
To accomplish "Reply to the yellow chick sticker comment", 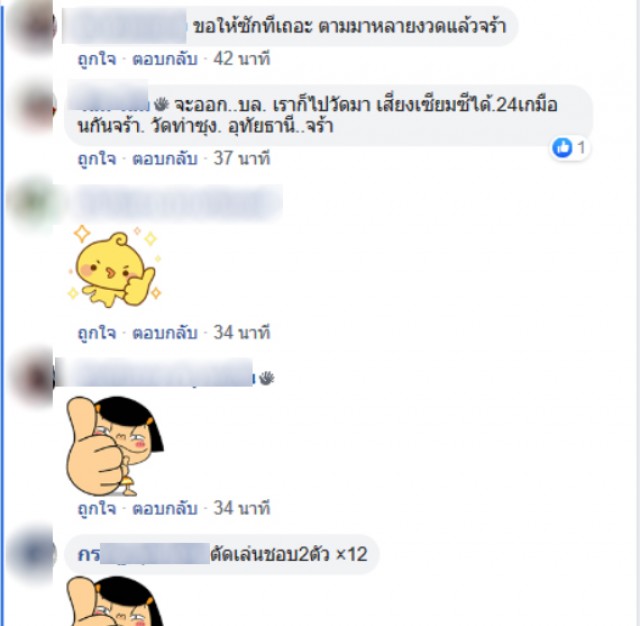I will (x=165, y=333).
